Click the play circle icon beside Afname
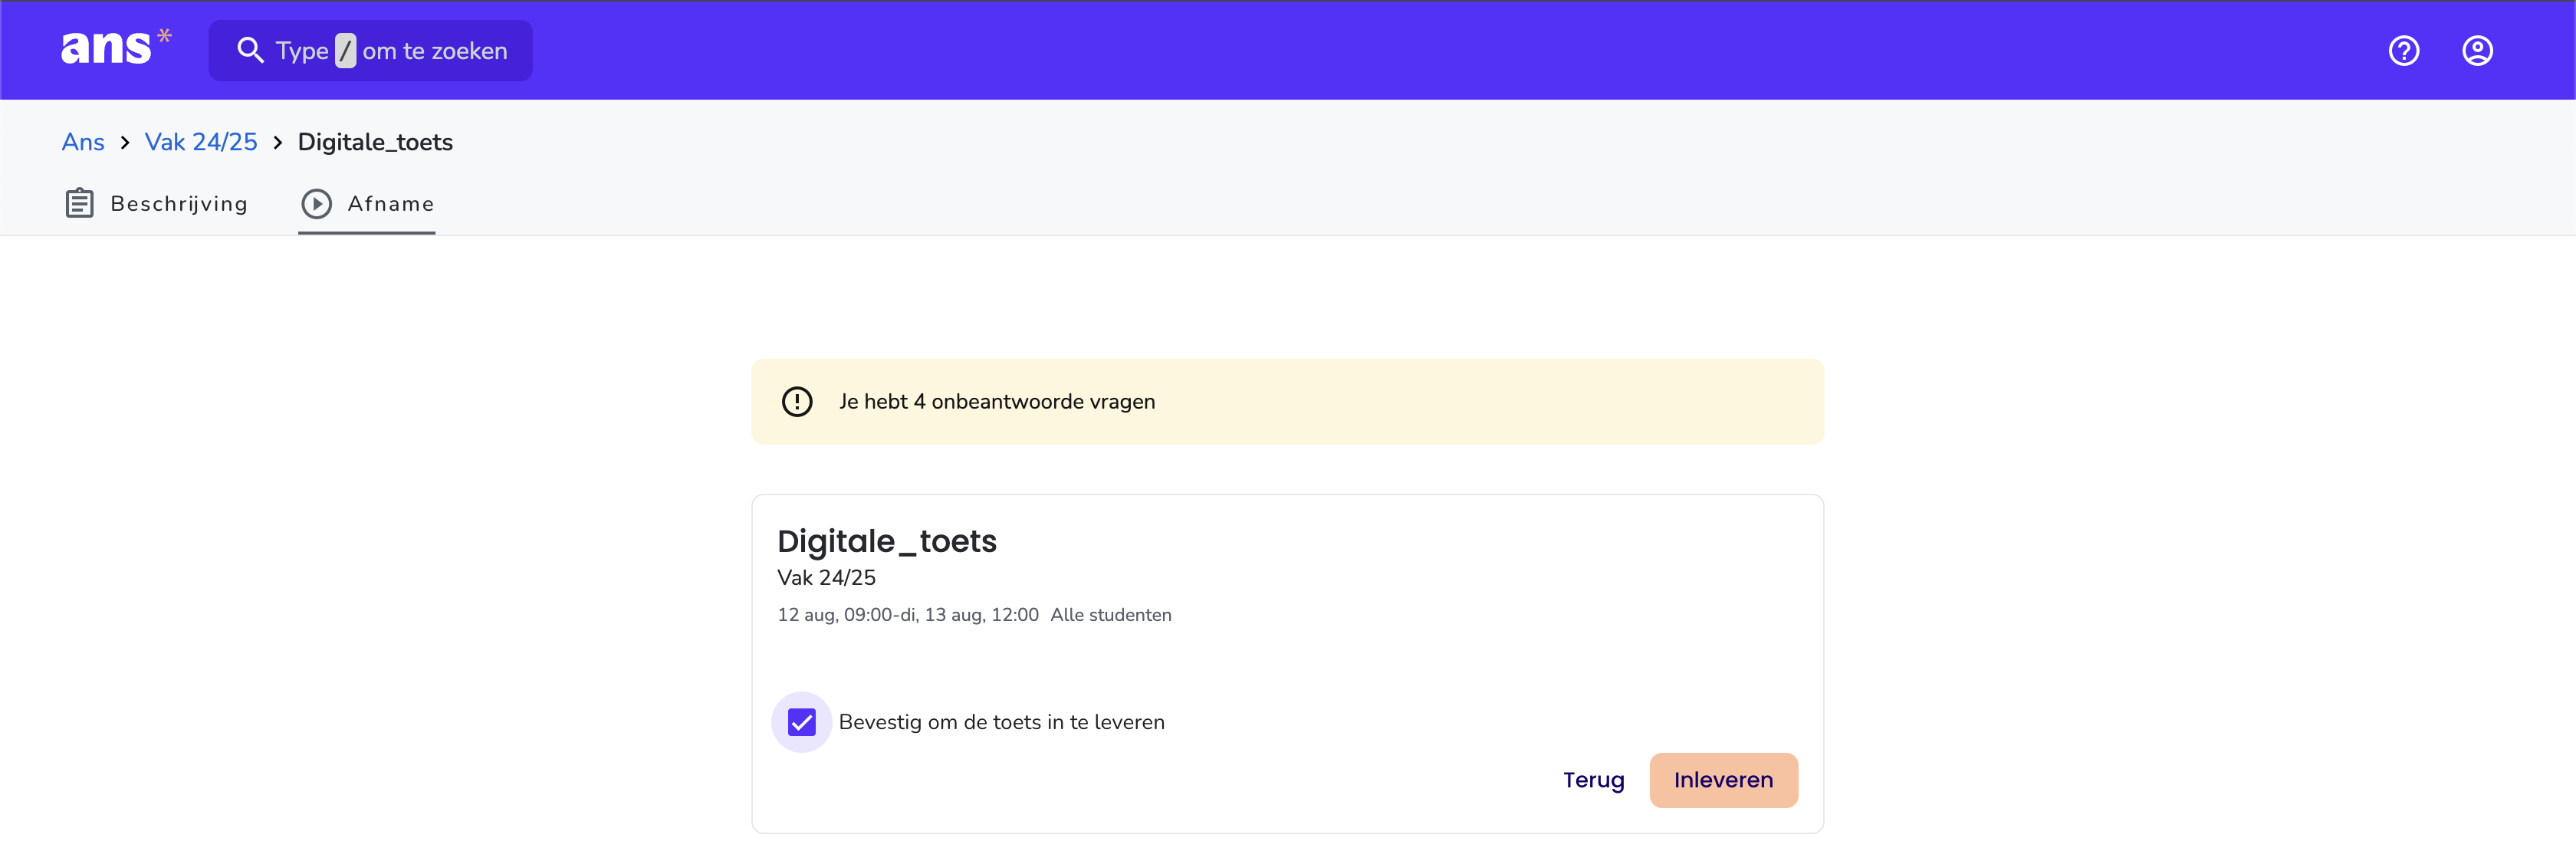The image size is (2576, 851). click(316, 203)
